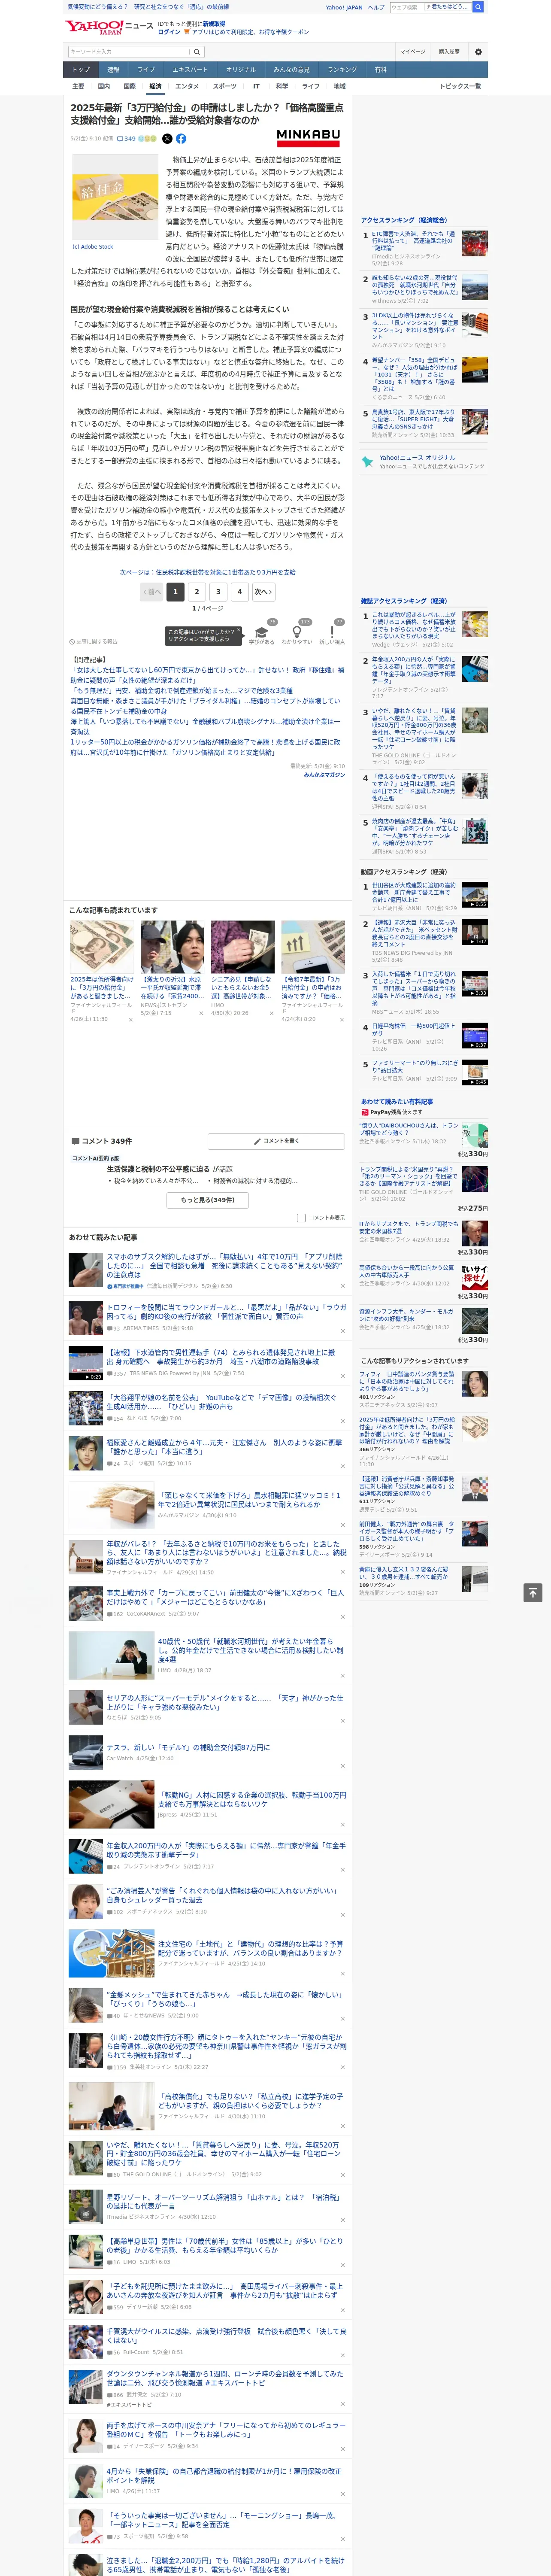Select the エキスパート navigation tab
The height and width of the screenshot is (2576, 551).
click(x=190, y=70)
